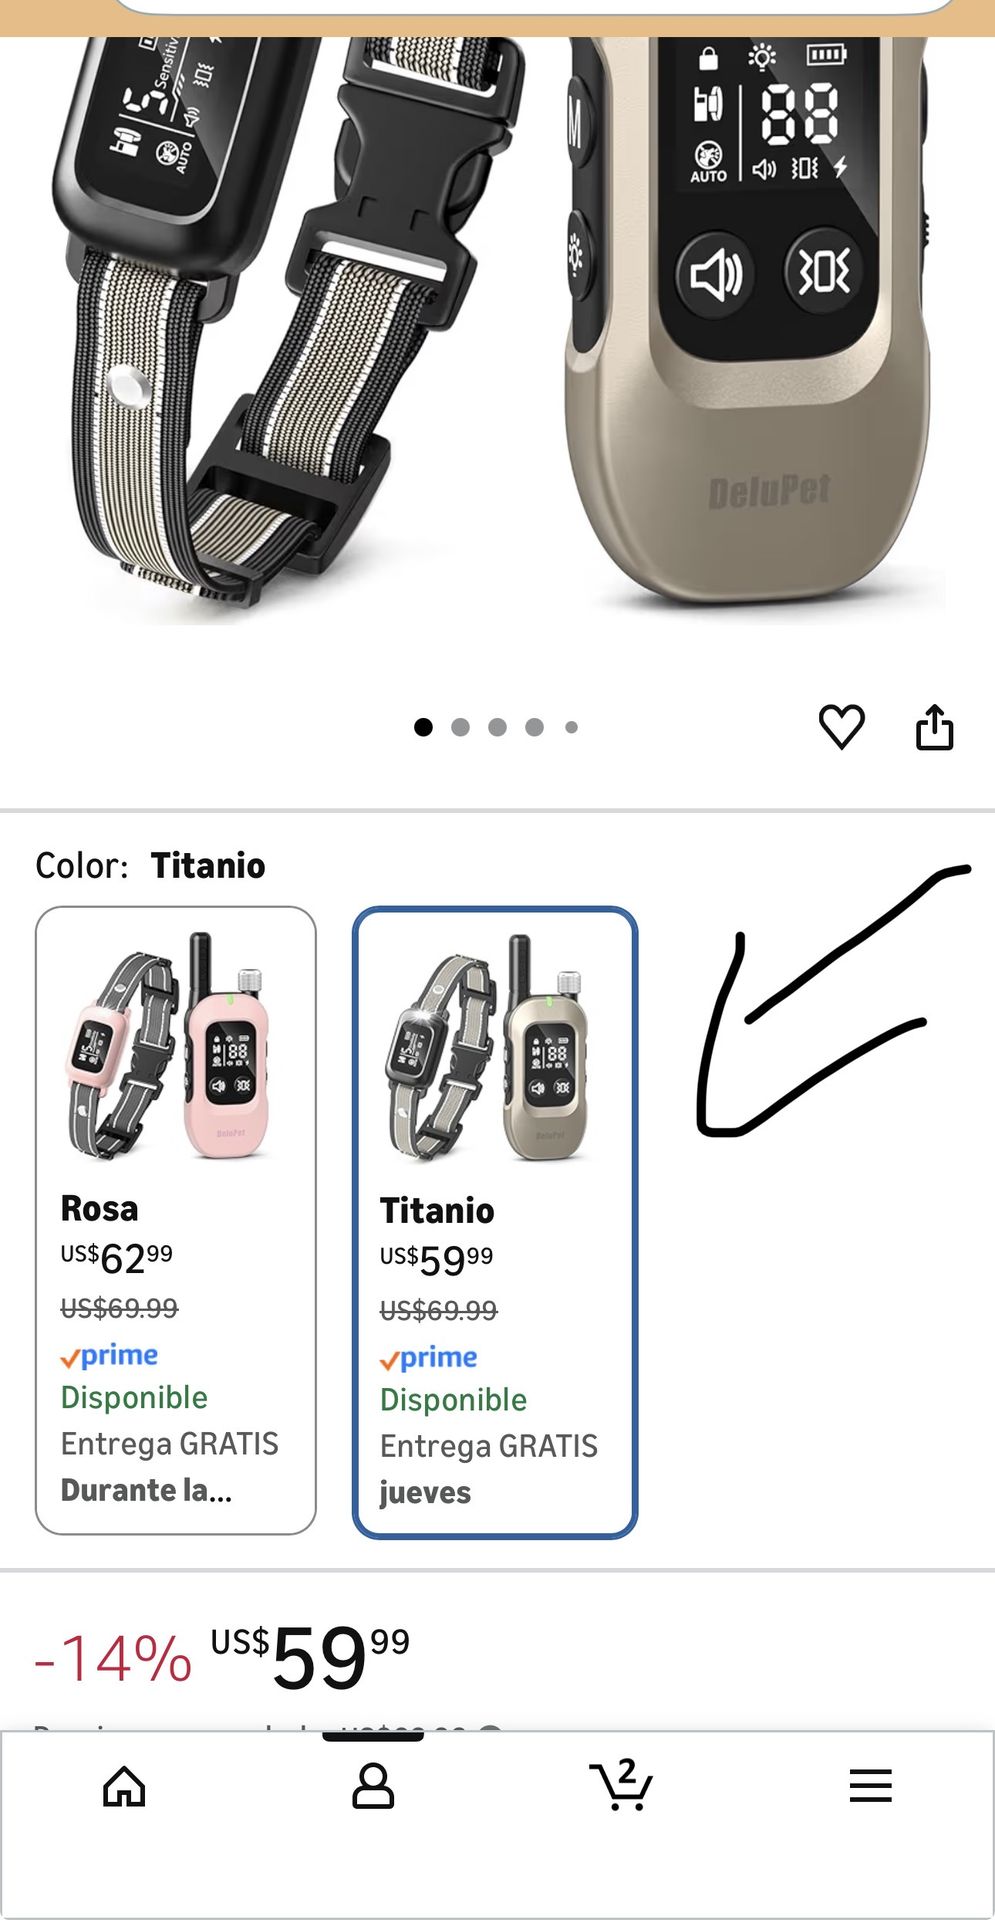Screen dimensions: 995x1920
Task: Open the account profile tab
Action: coord(373,1786)
